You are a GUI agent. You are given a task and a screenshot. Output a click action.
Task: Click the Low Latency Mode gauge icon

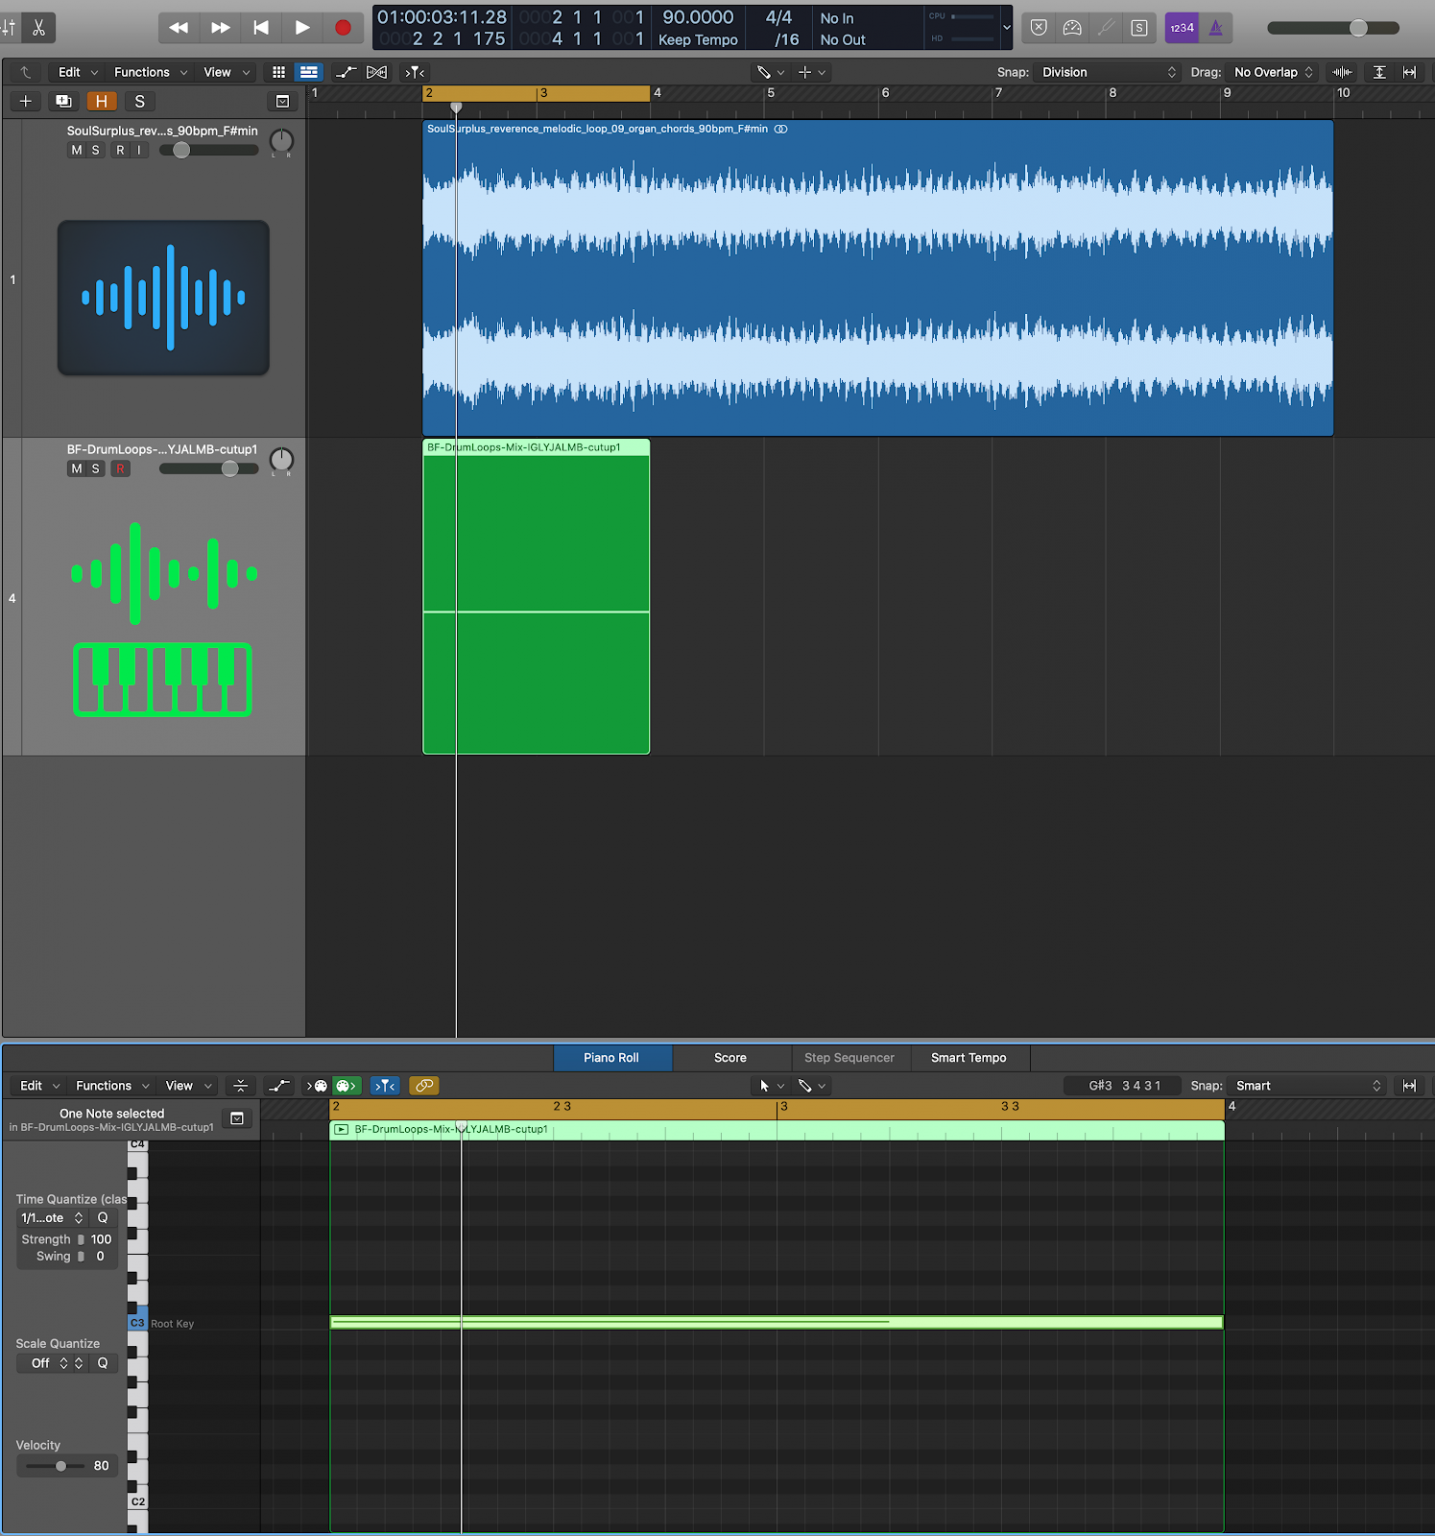tap(1072, 28)
